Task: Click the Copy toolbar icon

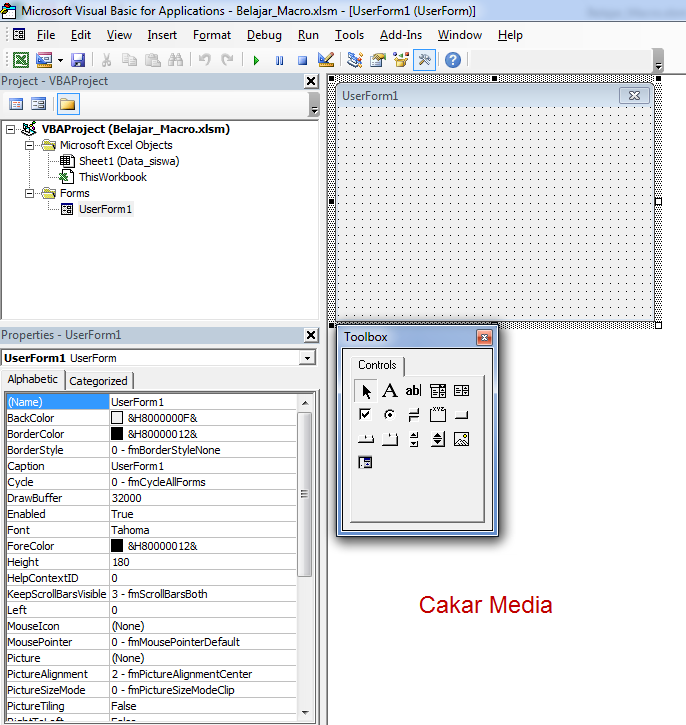Action: coord(129,60)
